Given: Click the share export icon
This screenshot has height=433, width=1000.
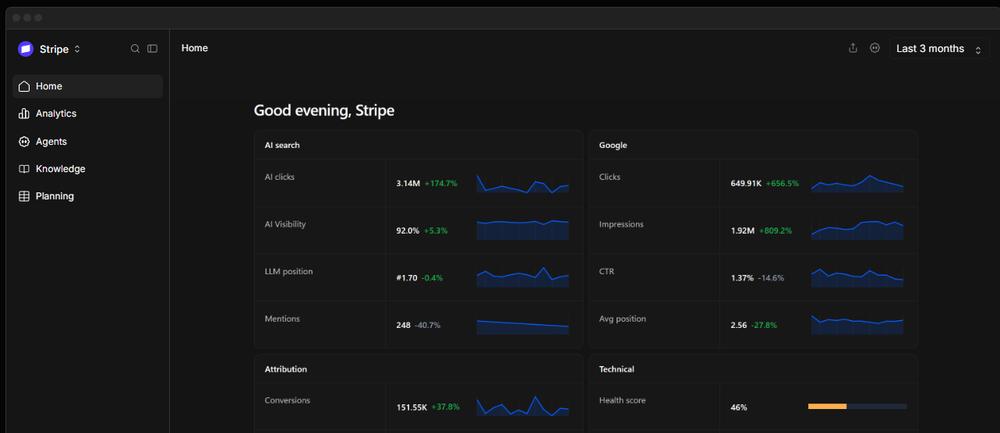Looking at the screenshot, I should (x=853, y=48).
